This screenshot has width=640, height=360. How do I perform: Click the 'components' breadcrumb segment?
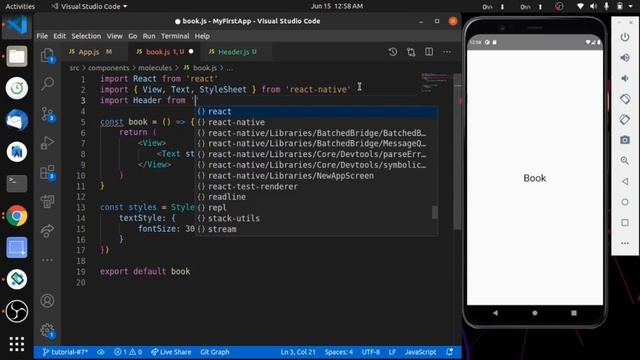coord(109,68)
